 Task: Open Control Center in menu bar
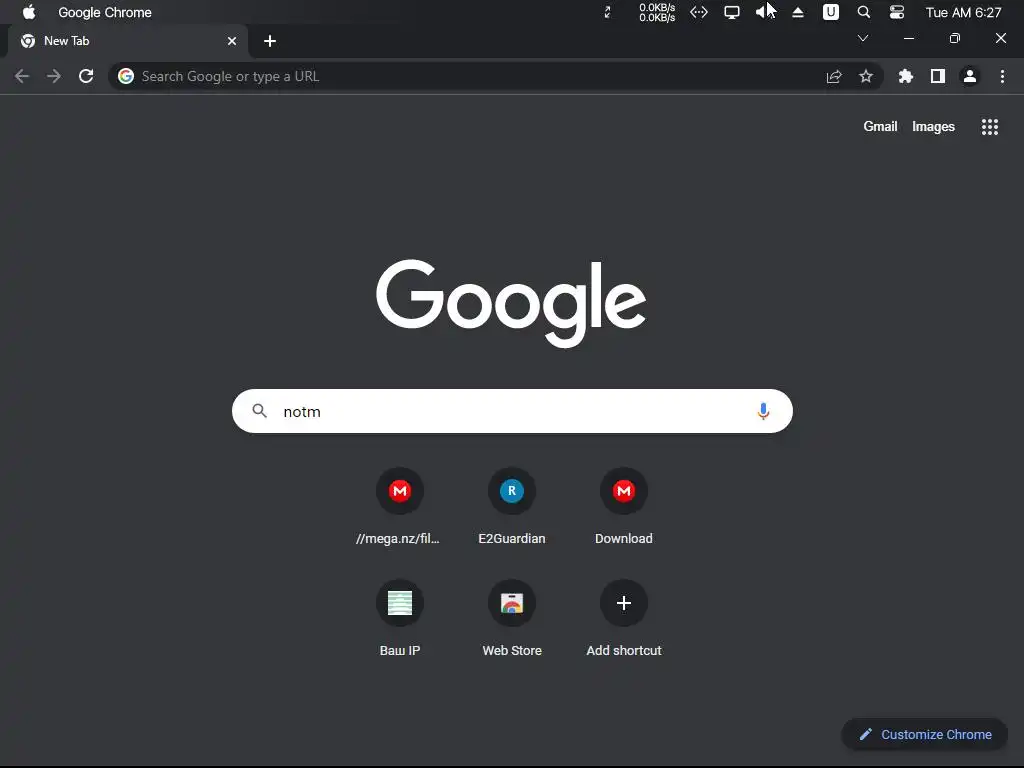[x=897, y=12]
